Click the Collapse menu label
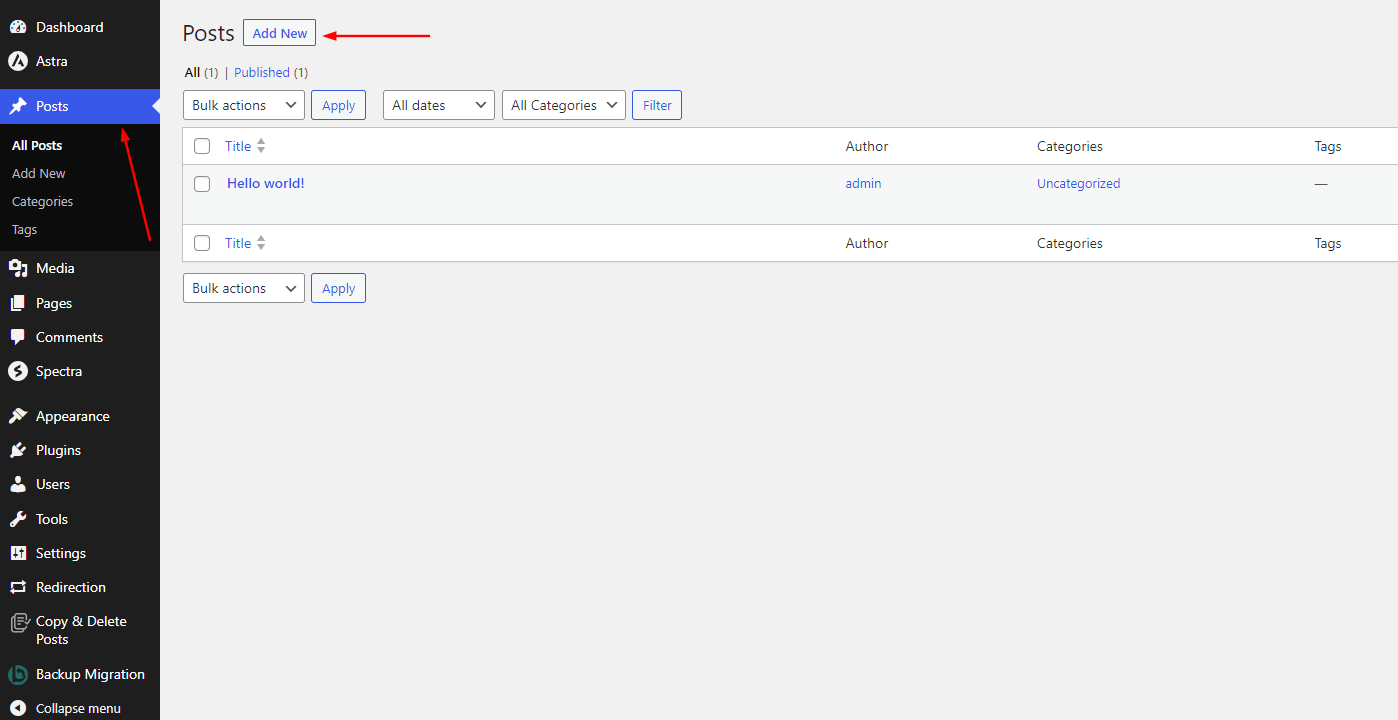The image size is (1398, 720). point(78,708)
